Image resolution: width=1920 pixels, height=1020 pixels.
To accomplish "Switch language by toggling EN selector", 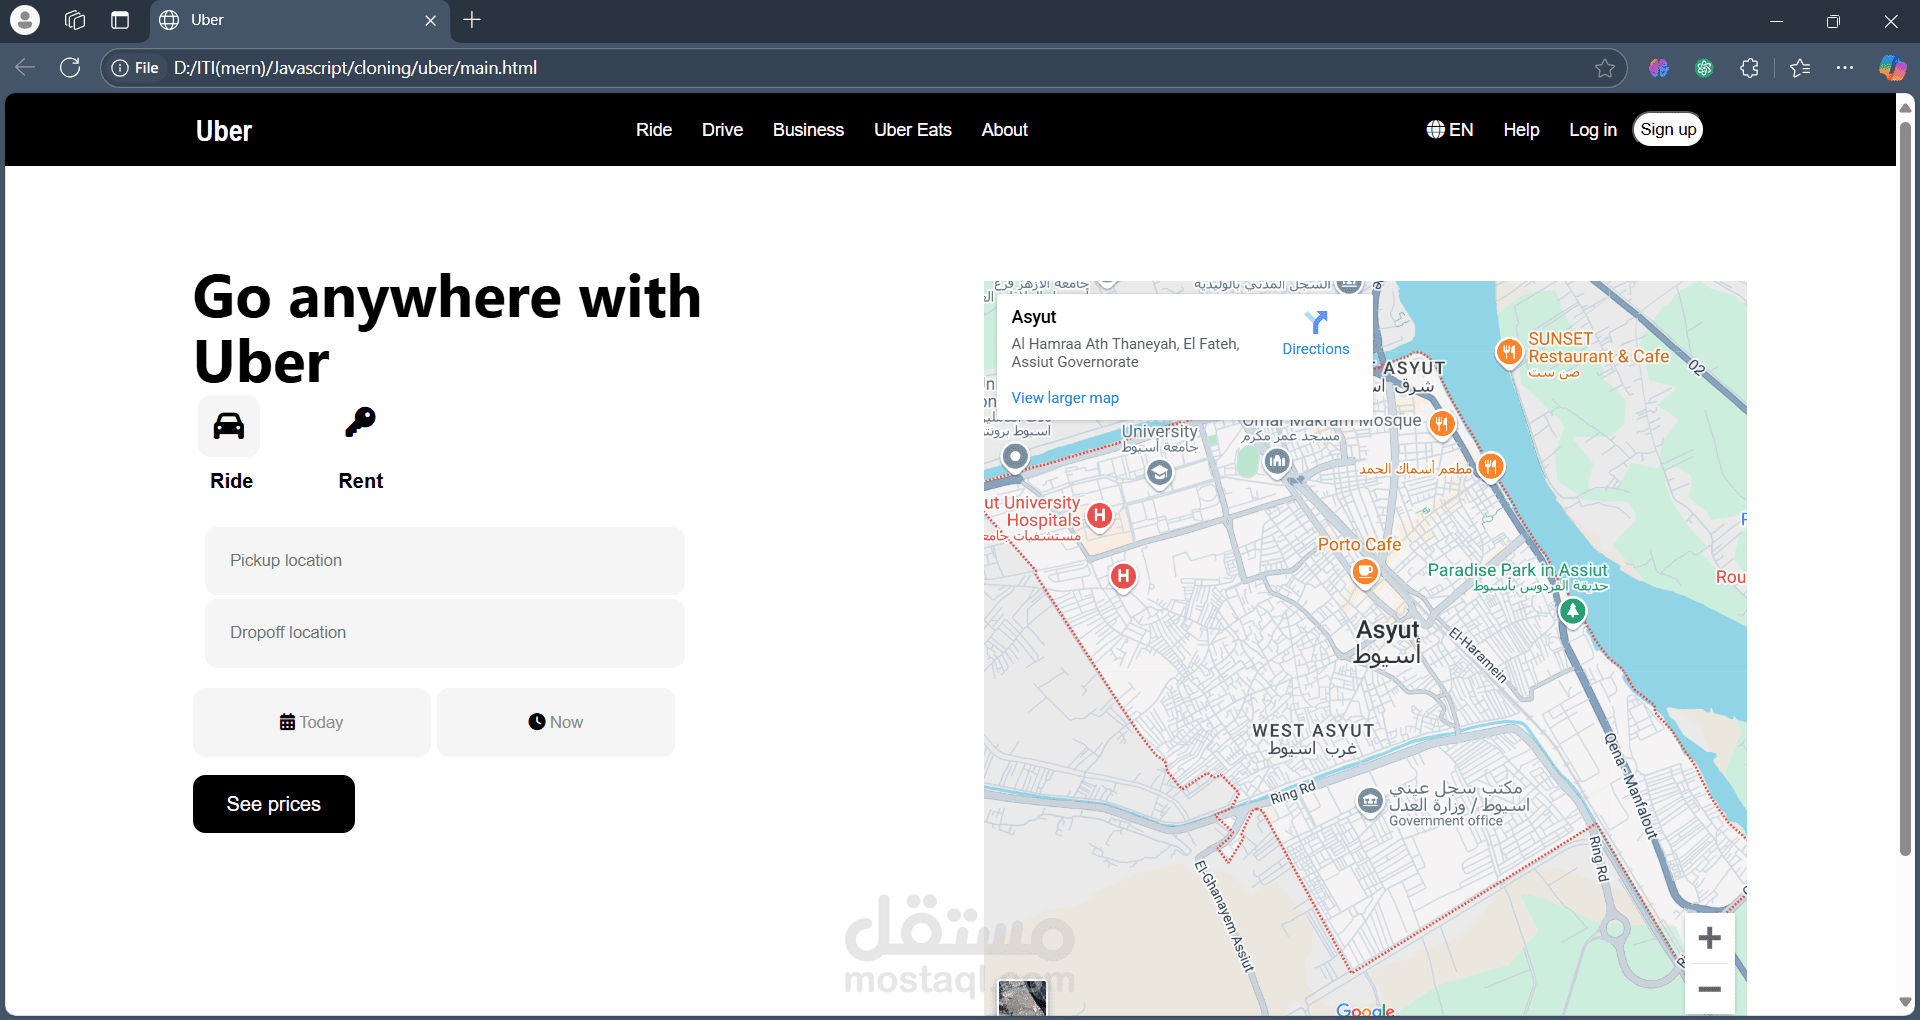I will (1450, 129).
